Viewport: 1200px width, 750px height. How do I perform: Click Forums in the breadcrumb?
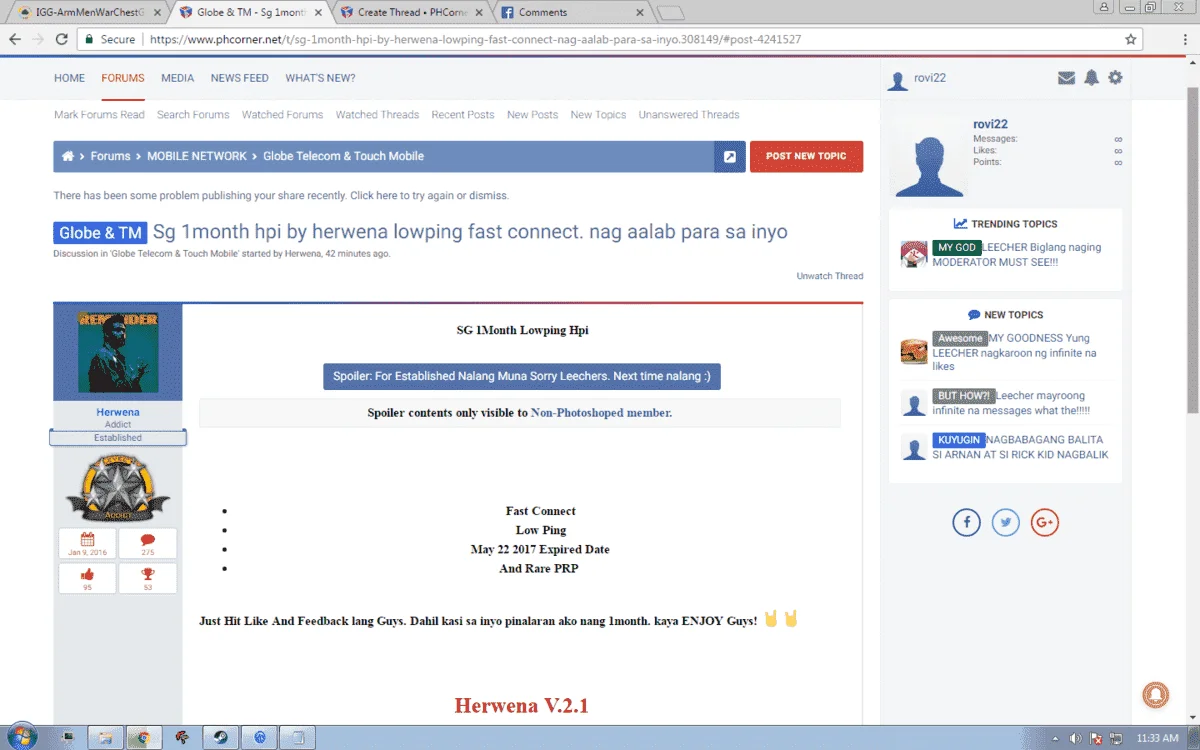click(111, 156)
